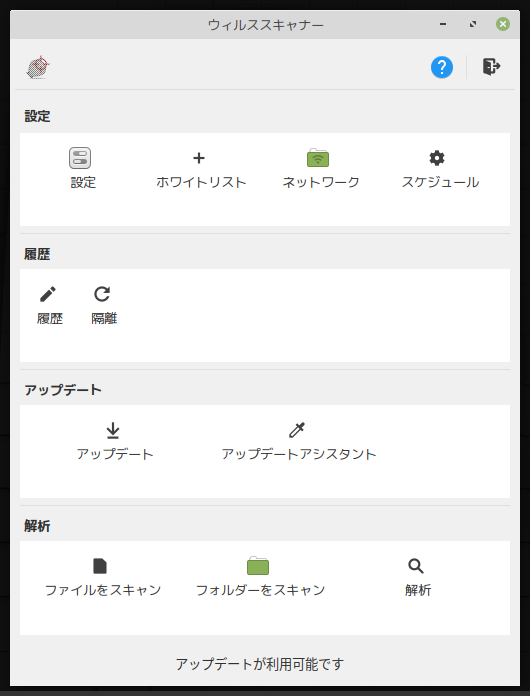Click the アップデートが利用可能です status message
This screenshot has width=530, height=696.
click(x=260, y=664)
